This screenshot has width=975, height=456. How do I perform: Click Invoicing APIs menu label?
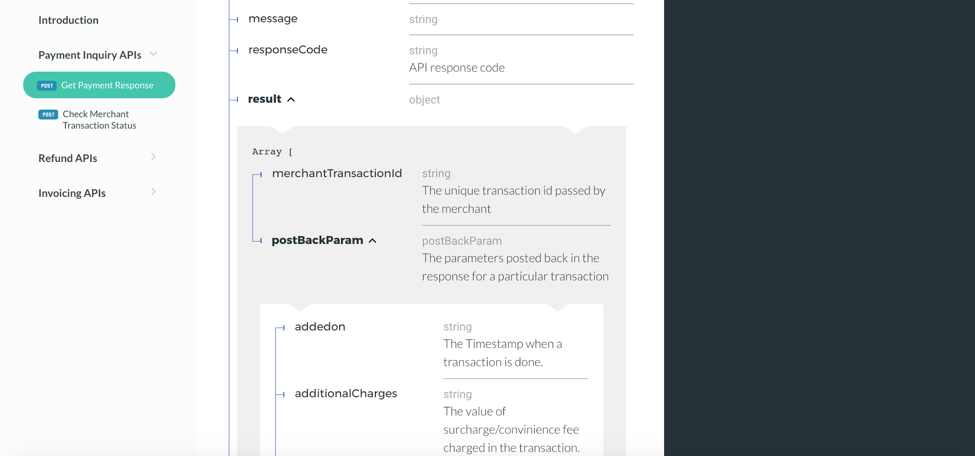(72, 193)
